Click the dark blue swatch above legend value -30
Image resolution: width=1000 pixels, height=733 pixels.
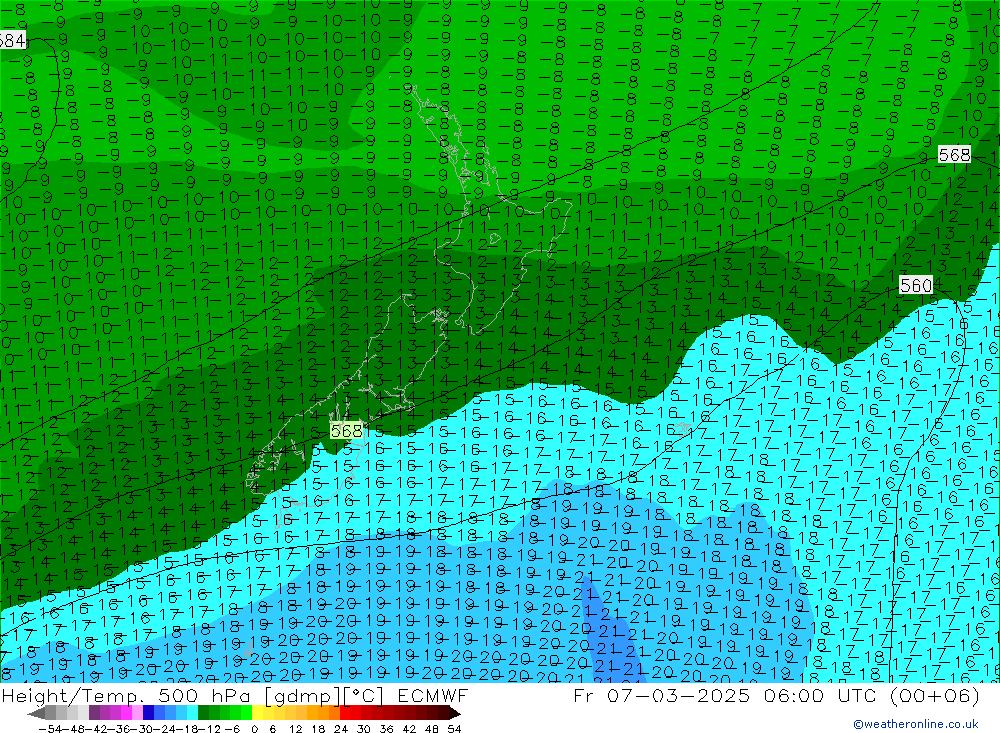click(149, 713)
